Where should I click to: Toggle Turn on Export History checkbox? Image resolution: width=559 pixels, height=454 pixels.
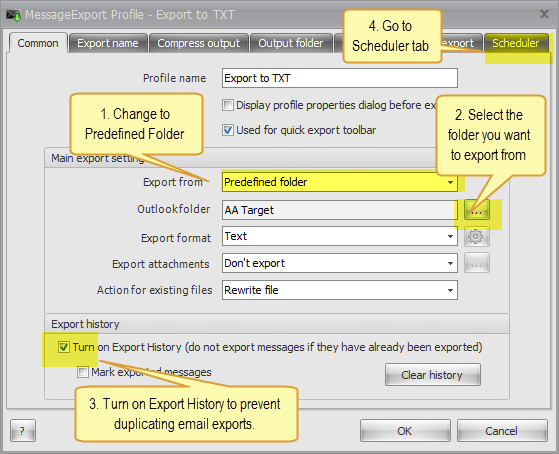[x=64, y=347]
